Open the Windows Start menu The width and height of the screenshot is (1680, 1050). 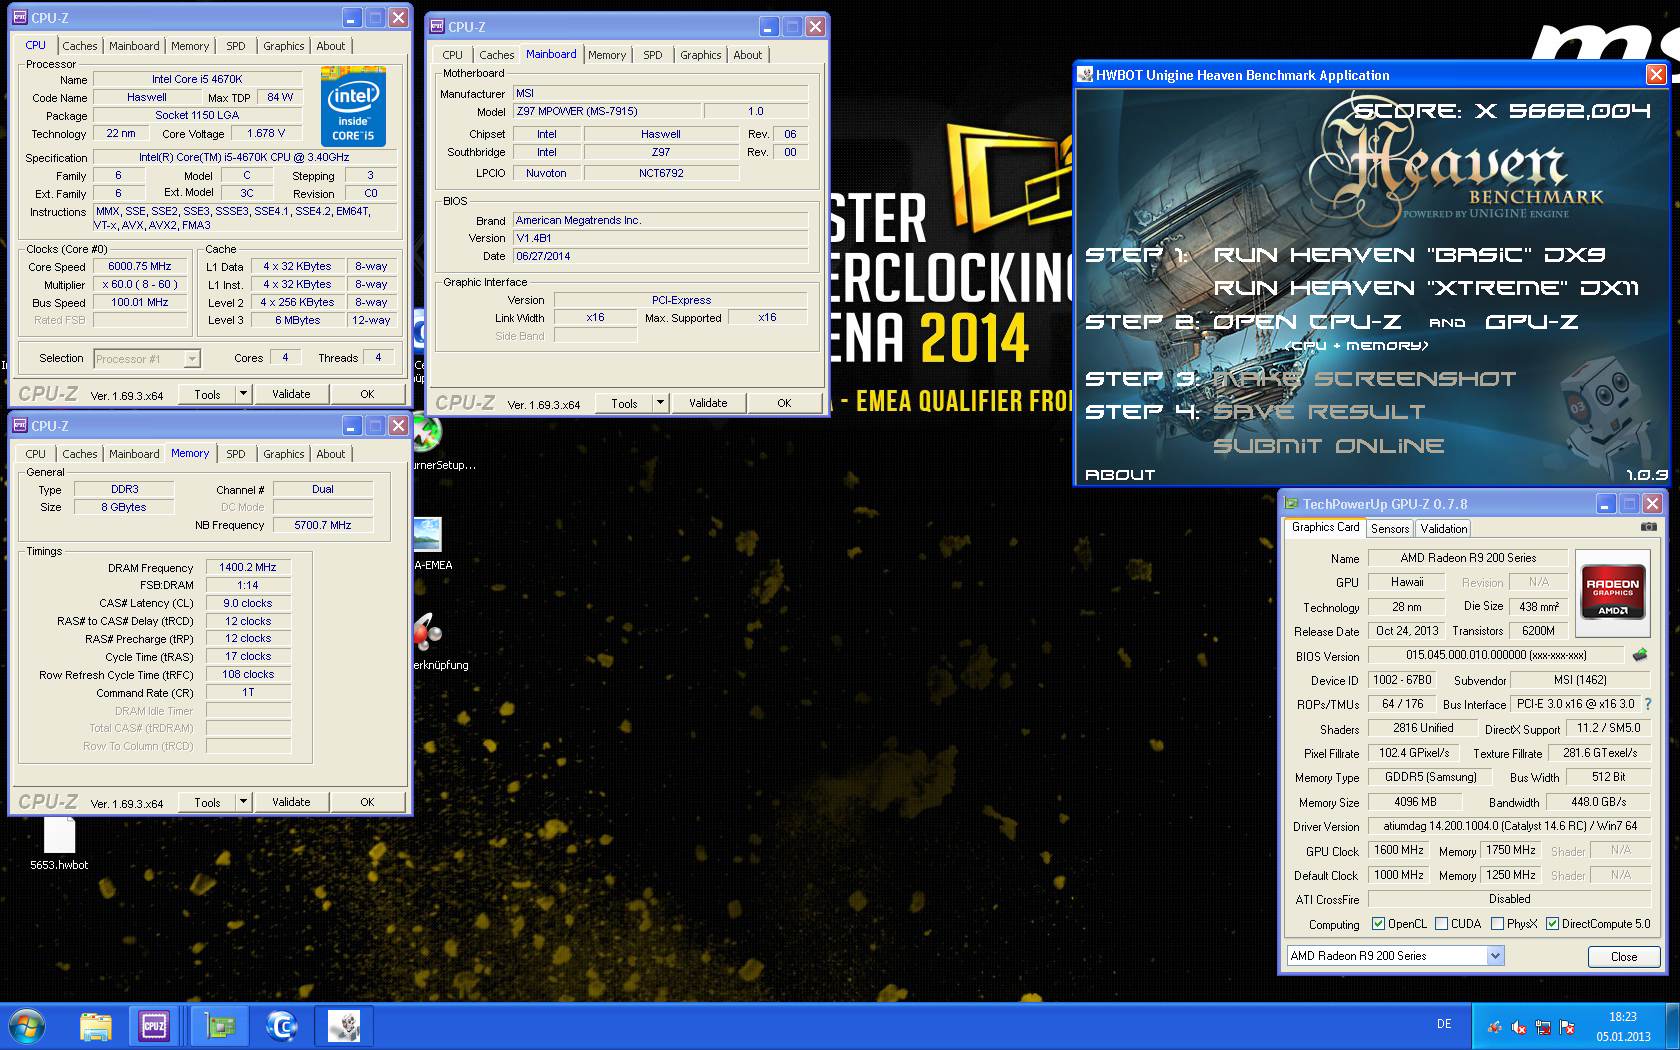27,1026
